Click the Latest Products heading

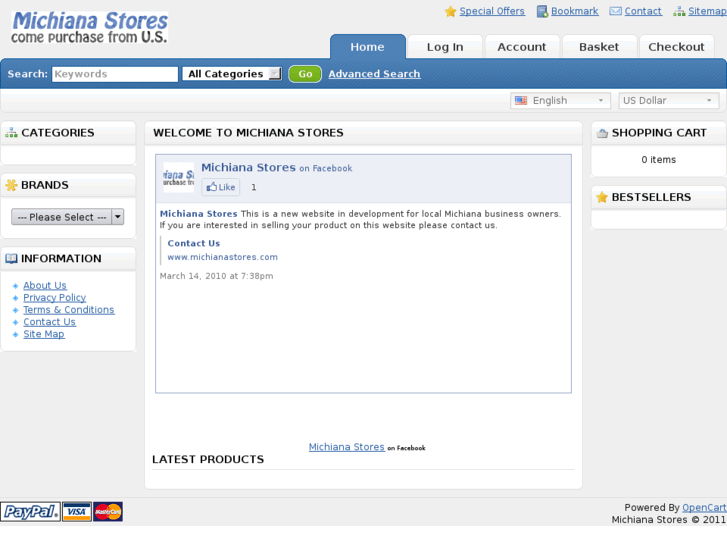pos(208,459)
